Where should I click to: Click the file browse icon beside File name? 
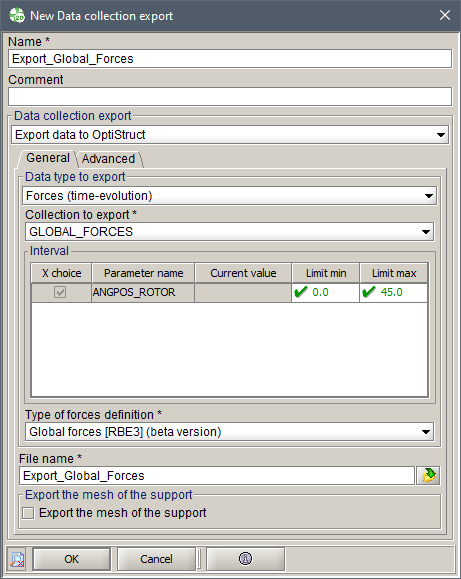click(x=428, y=475)
